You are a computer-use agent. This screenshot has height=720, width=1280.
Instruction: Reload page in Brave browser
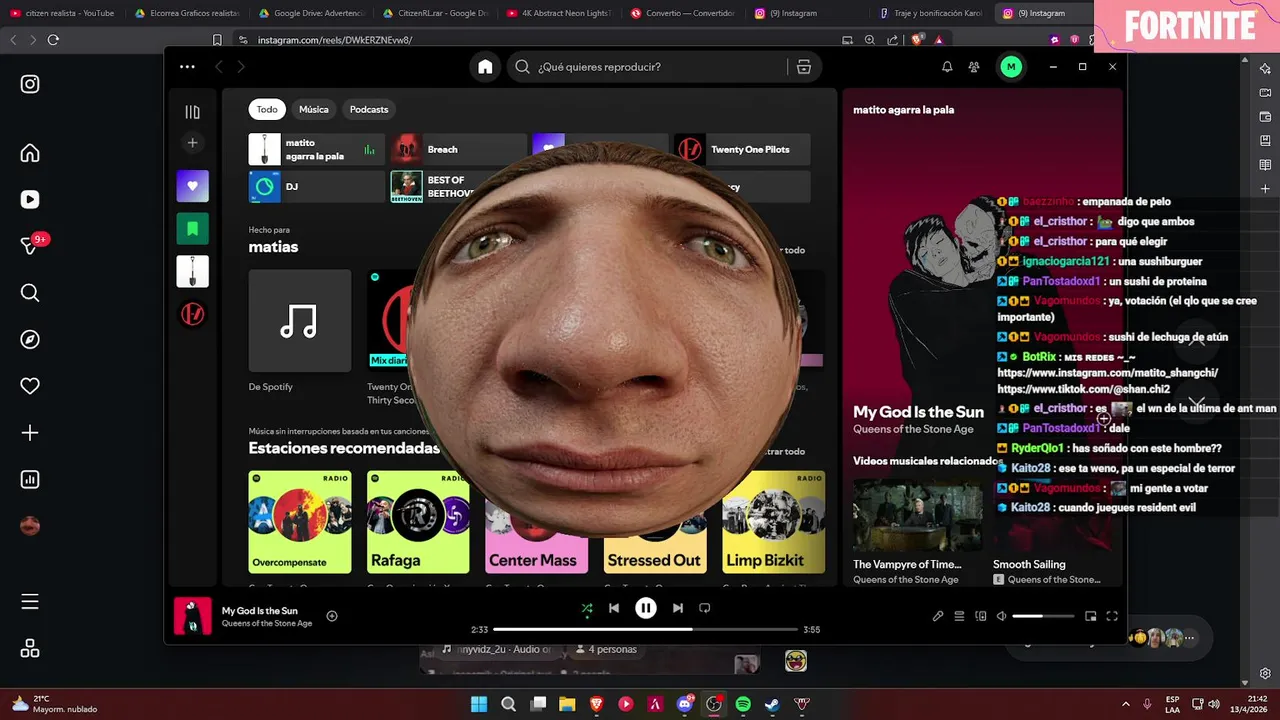coord(53,40)
